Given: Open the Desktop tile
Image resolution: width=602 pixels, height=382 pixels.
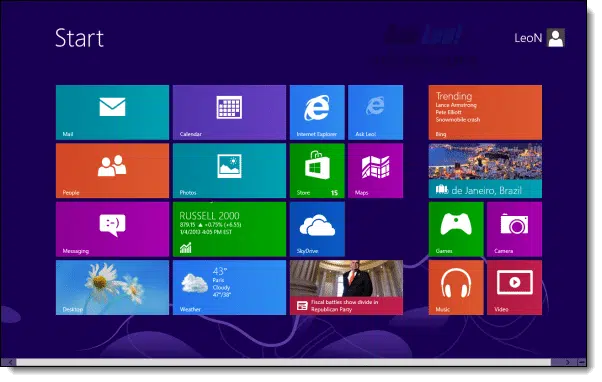Looking at the screenshot, I should tap(112, 288).
